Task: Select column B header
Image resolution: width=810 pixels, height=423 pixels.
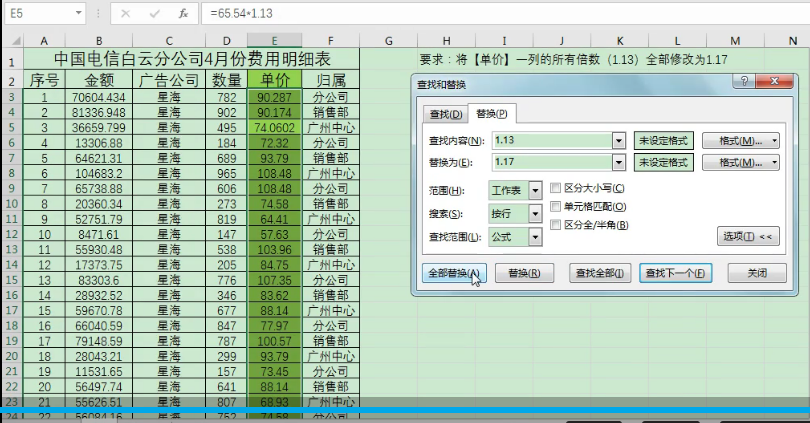Action: (99, 41)
